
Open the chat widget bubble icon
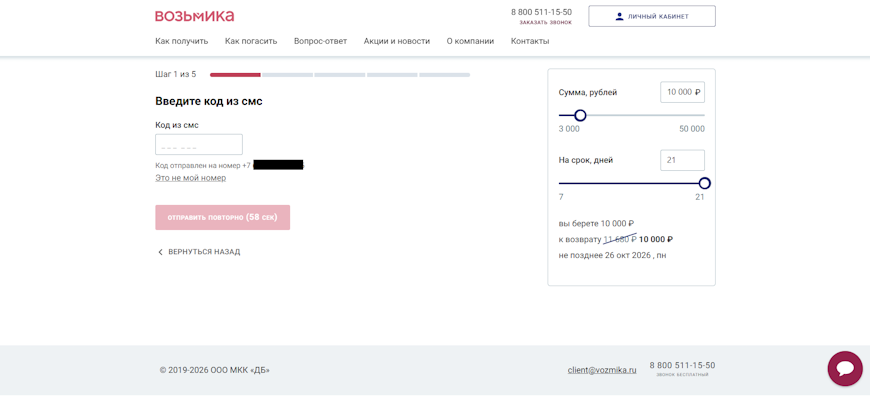(x=844, y=368)
